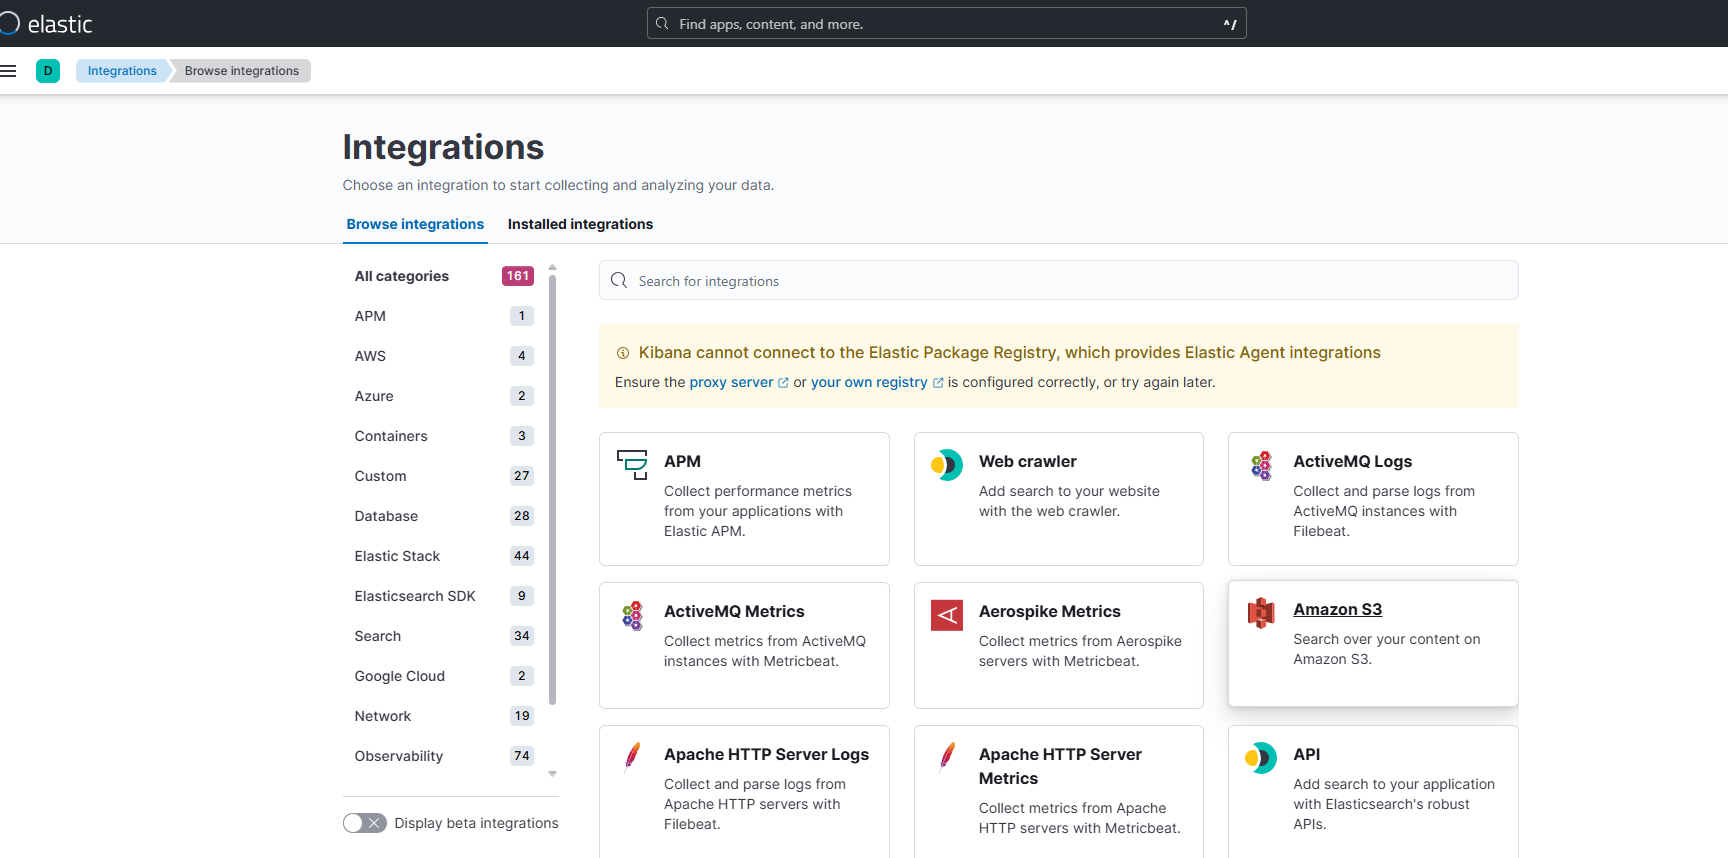The width and height of the screenshot is (1728, 858).
Task: Select the Azure category
Action: click(x=444, y=396)
